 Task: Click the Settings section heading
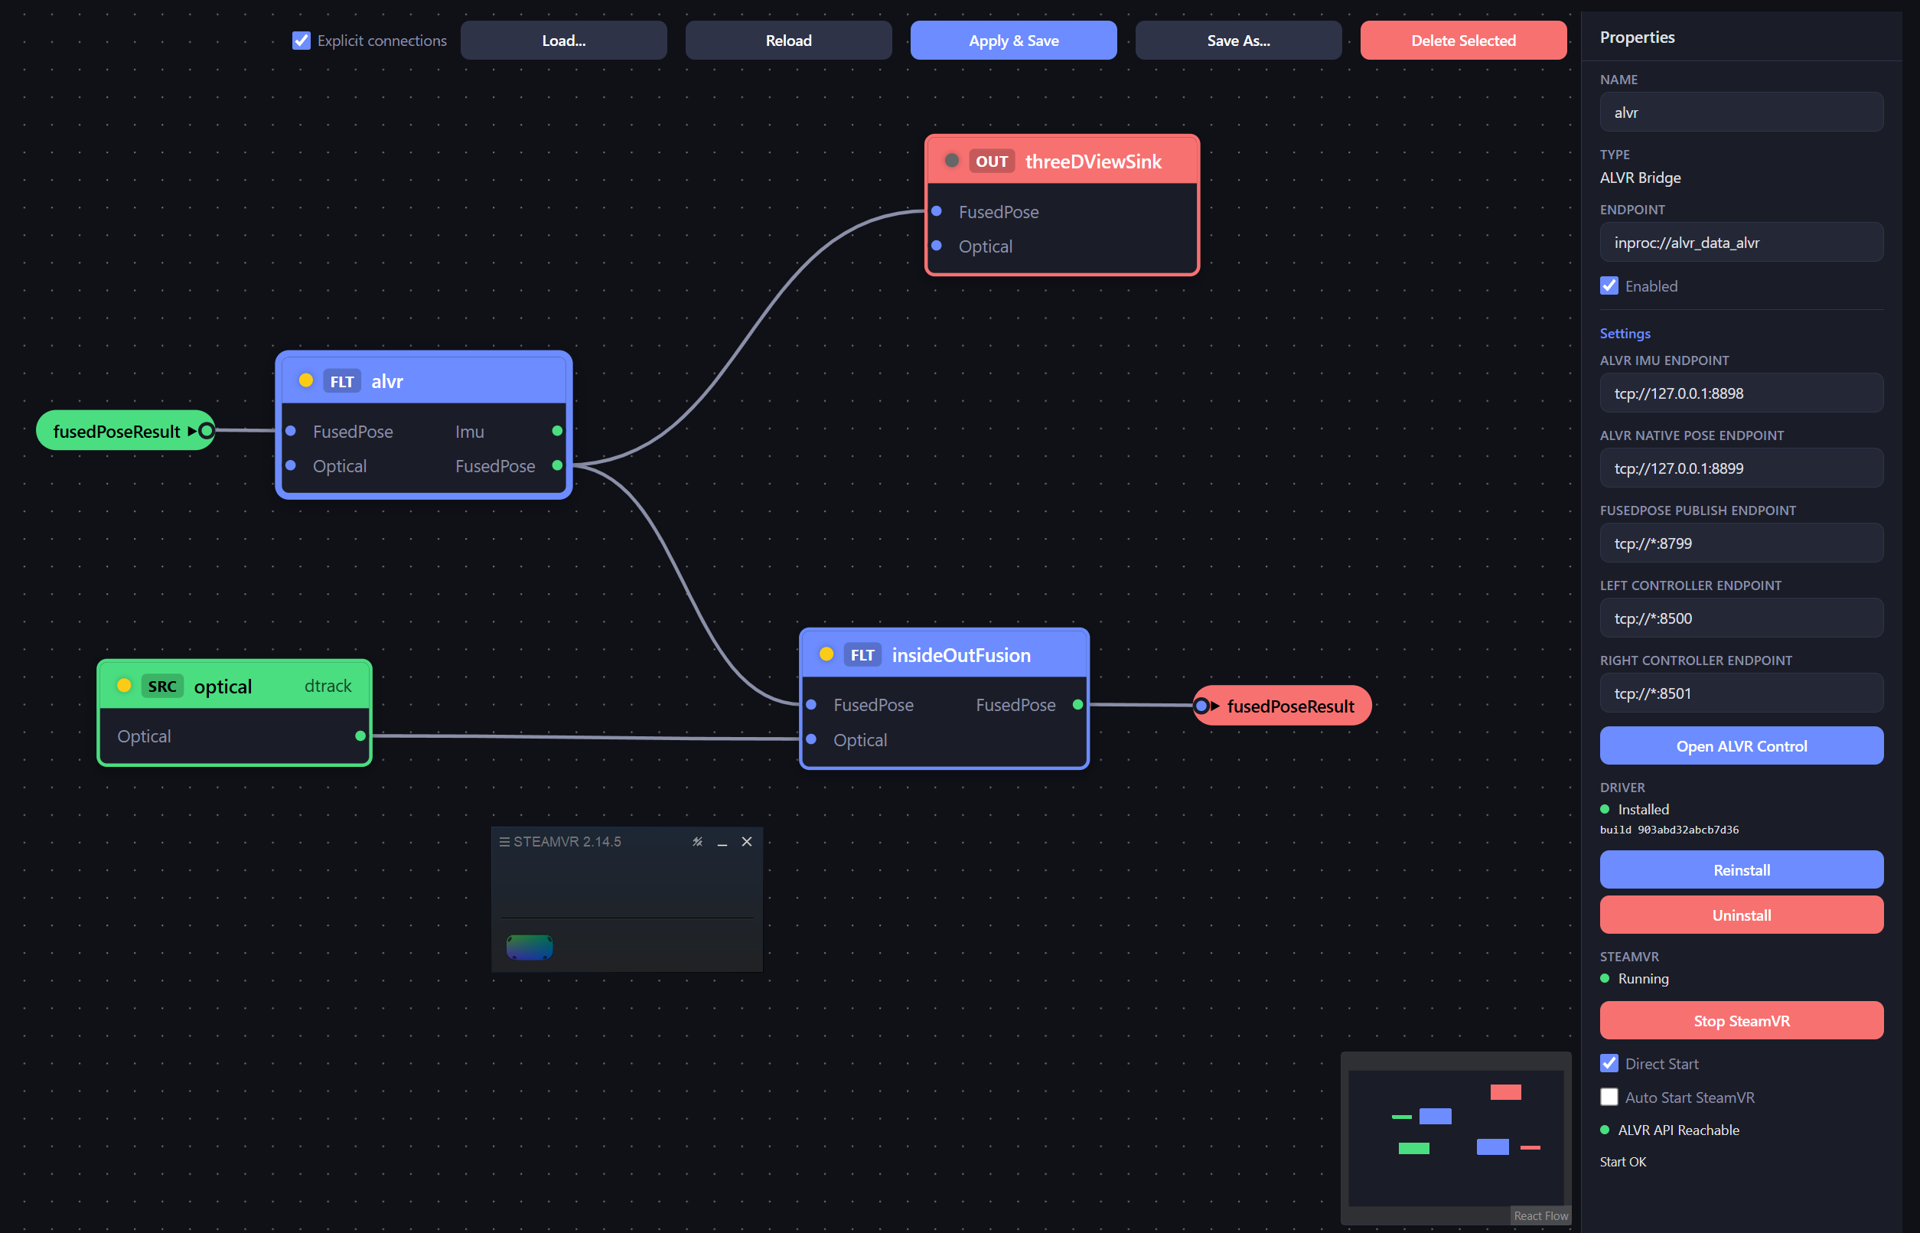[1625, 334]
